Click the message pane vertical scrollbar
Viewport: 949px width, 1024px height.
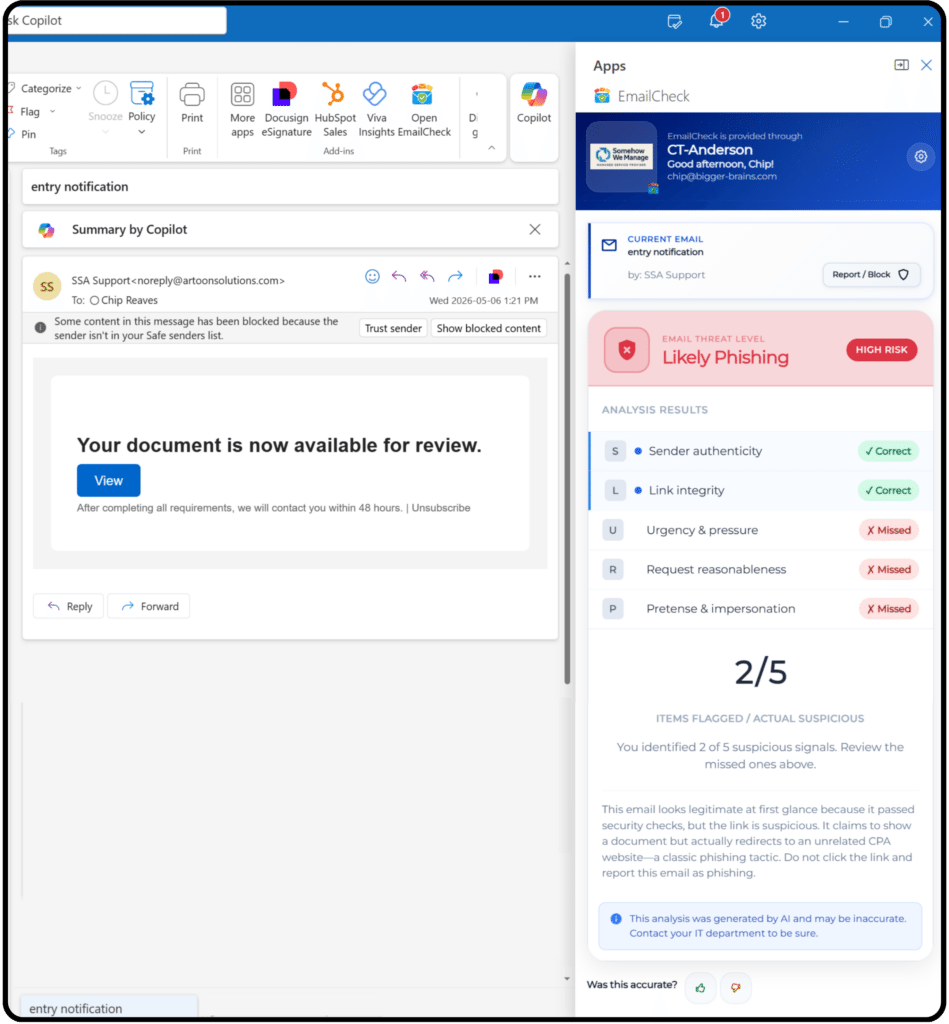(x=567, y=477)
